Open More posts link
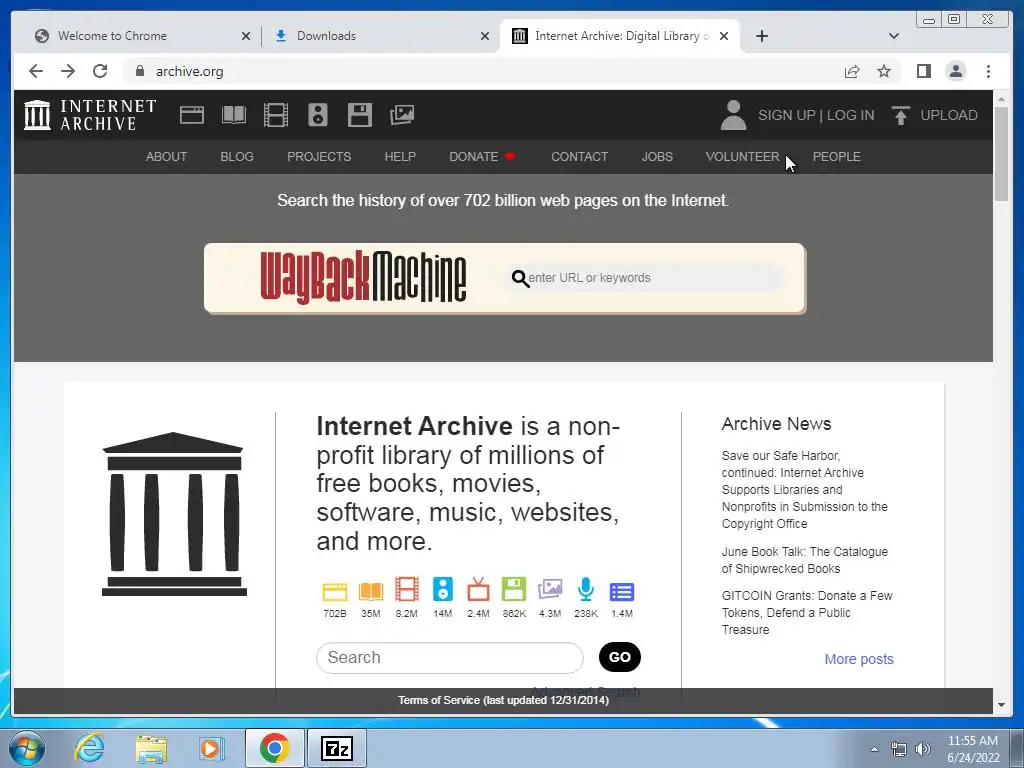 [x=859, y=659]
